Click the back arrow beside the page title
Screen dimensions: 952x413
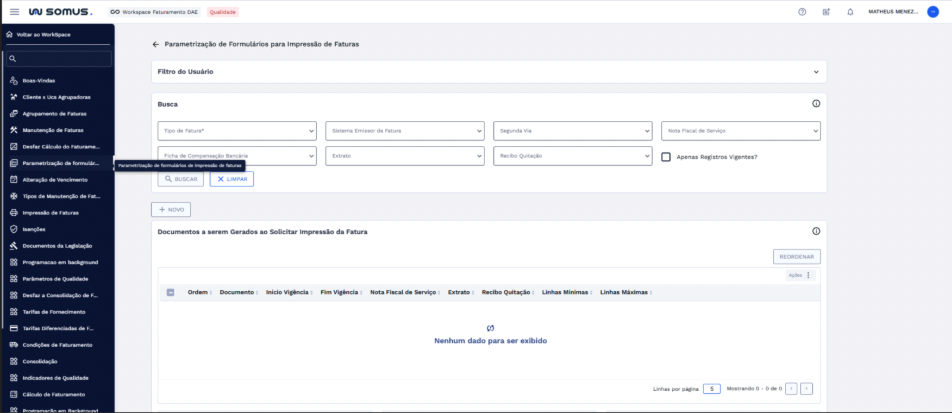[x=155, y=45]
